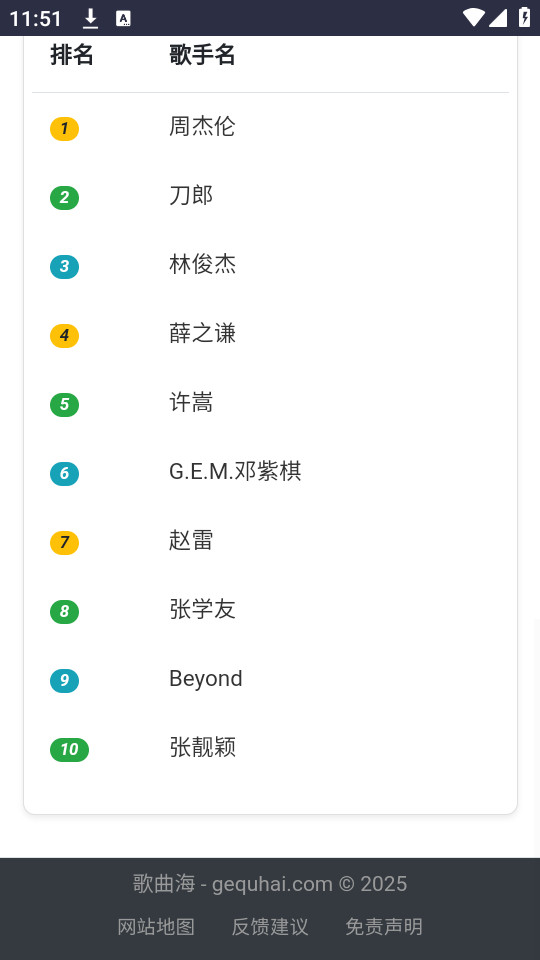Screen dimensions: 540x960
Task: Click the green rank 10 badge
Action: click(69, 750)
